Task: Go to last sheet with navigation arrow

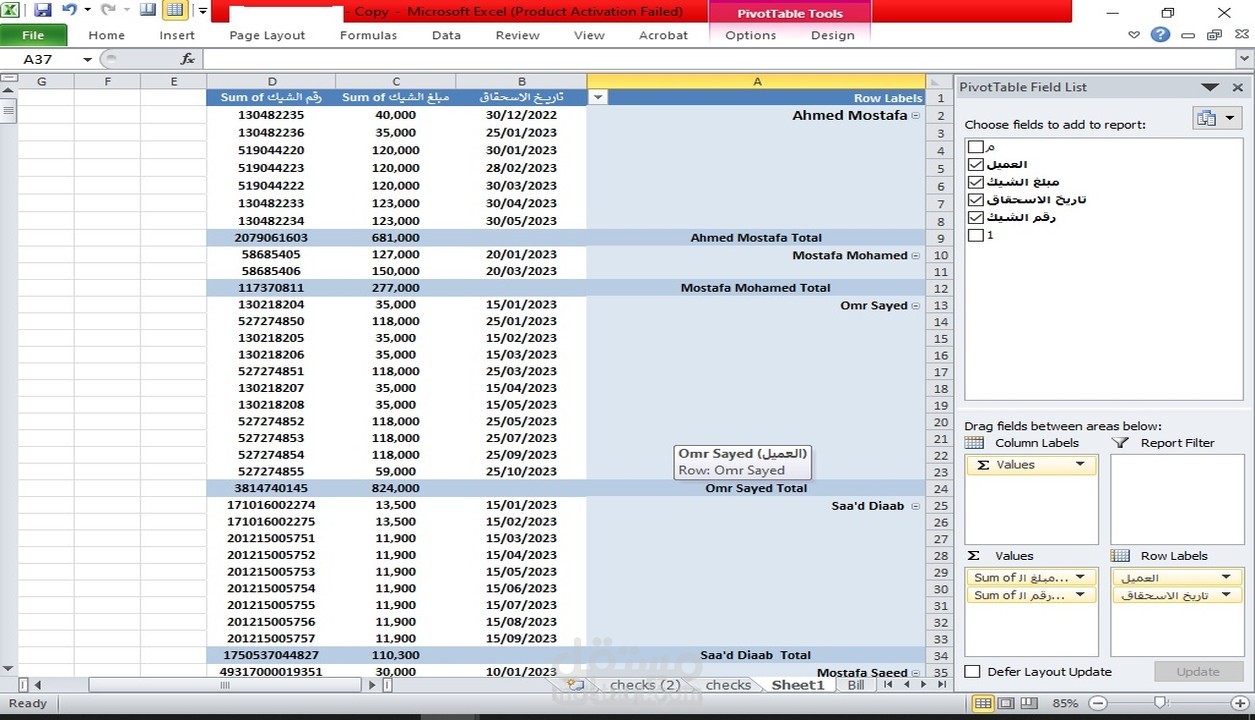Action: tap(941, 685)
